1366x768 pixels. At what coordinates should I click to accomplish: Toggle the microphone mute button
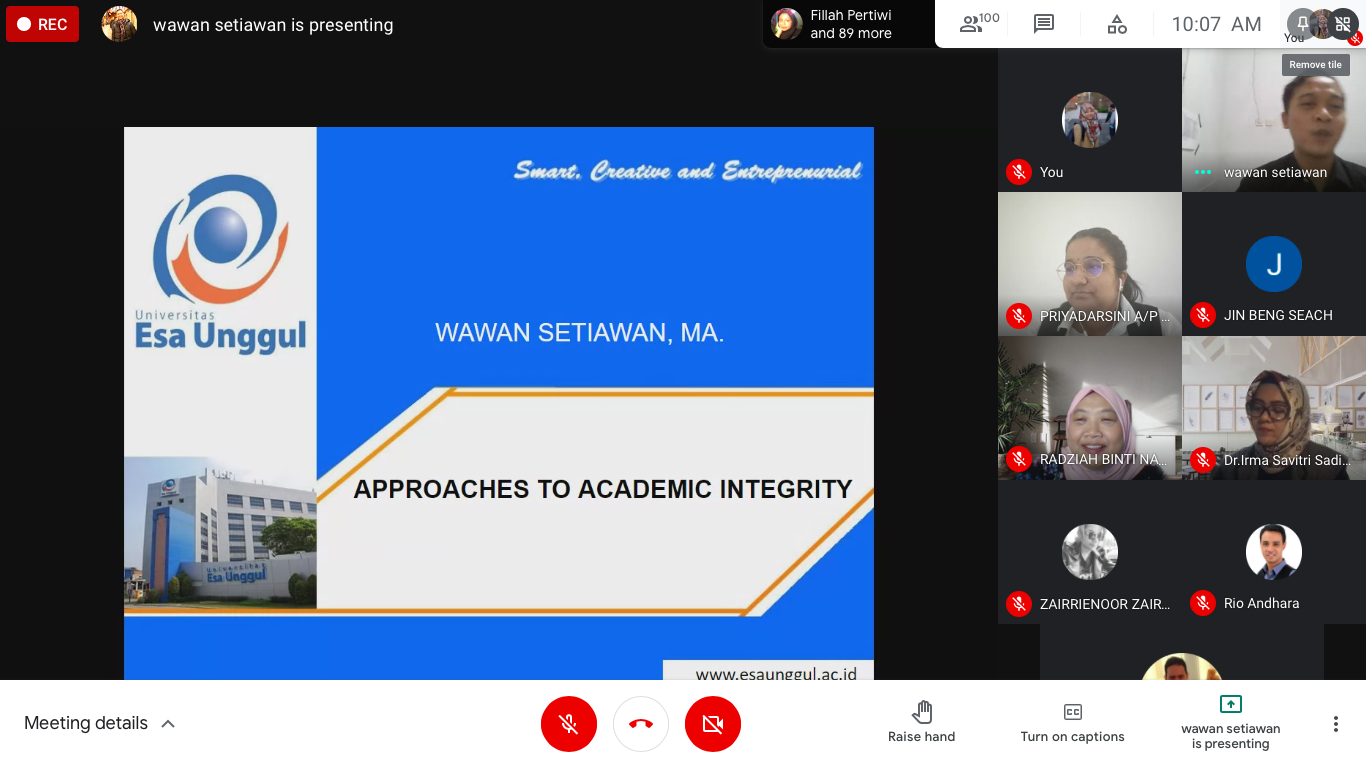[x=569, y=724]
